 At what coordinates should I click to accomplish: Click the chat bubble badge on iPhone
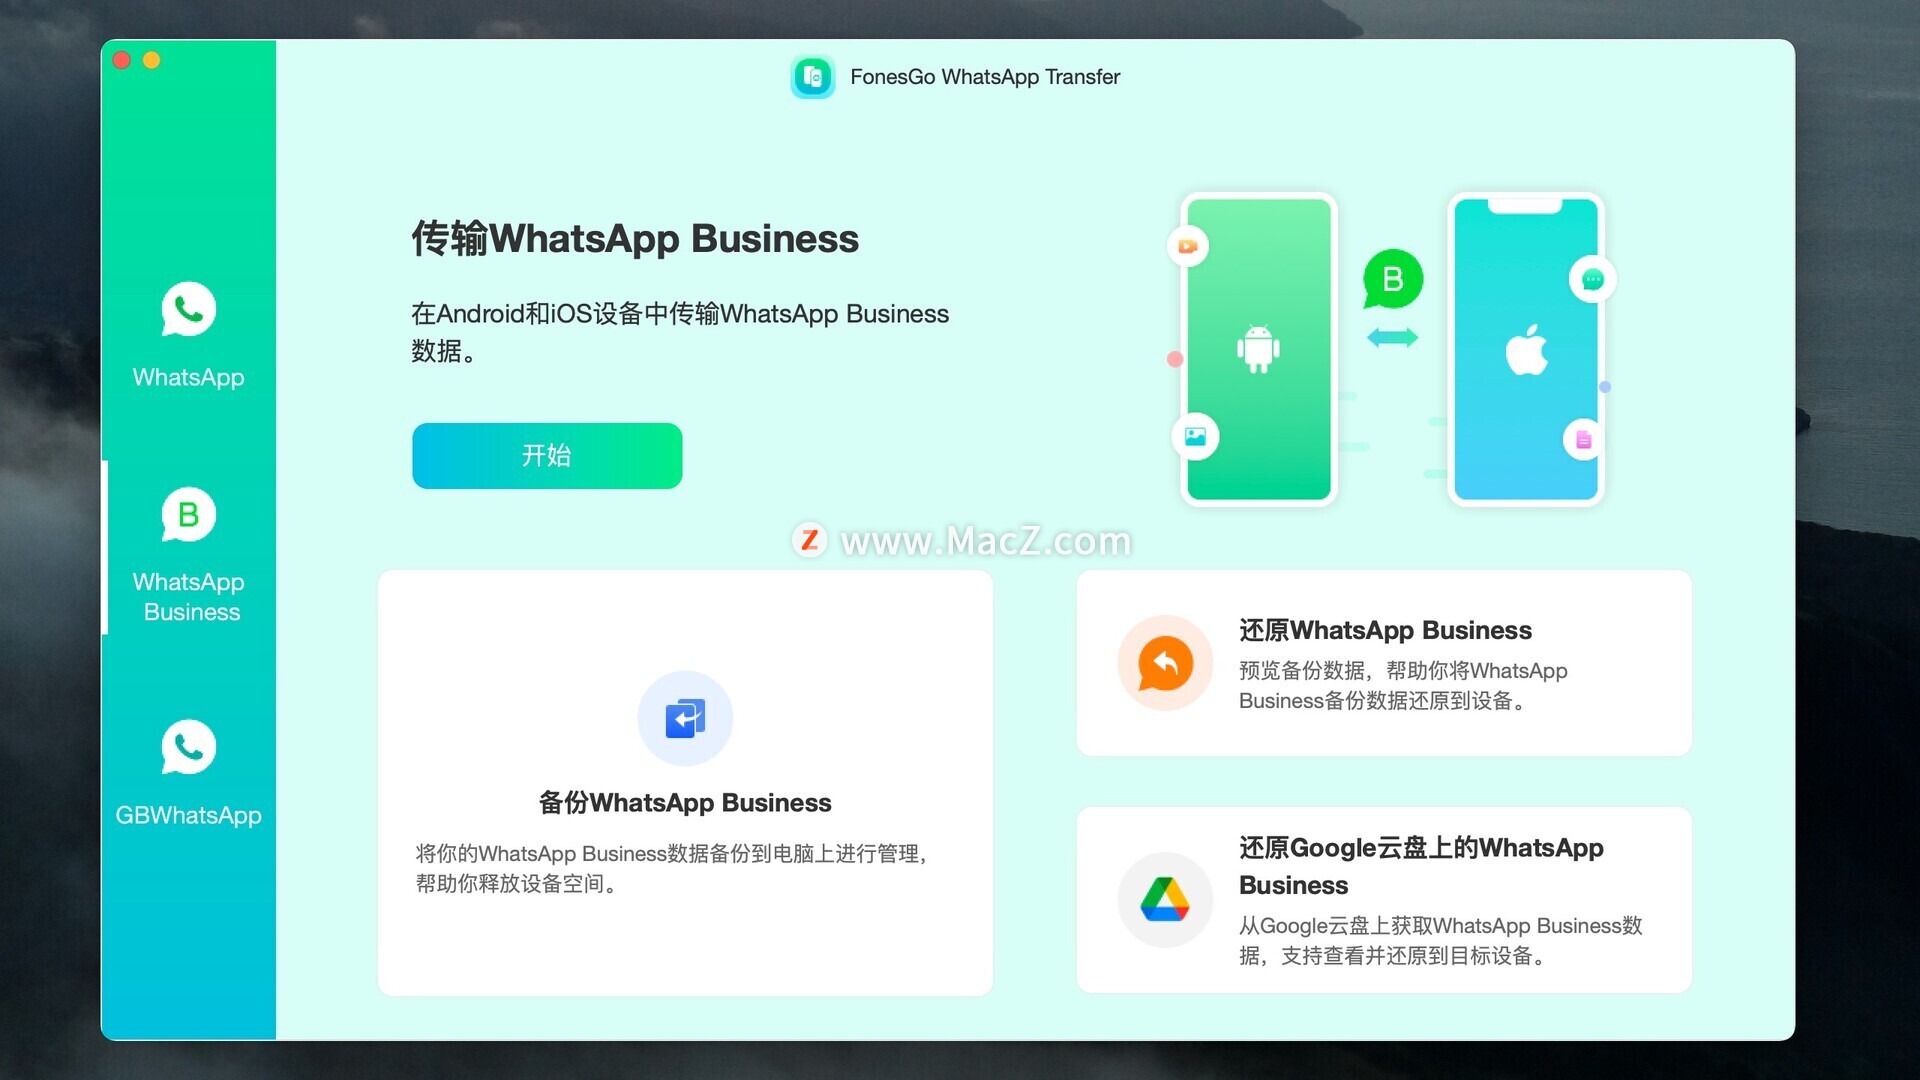(1593, 280)
